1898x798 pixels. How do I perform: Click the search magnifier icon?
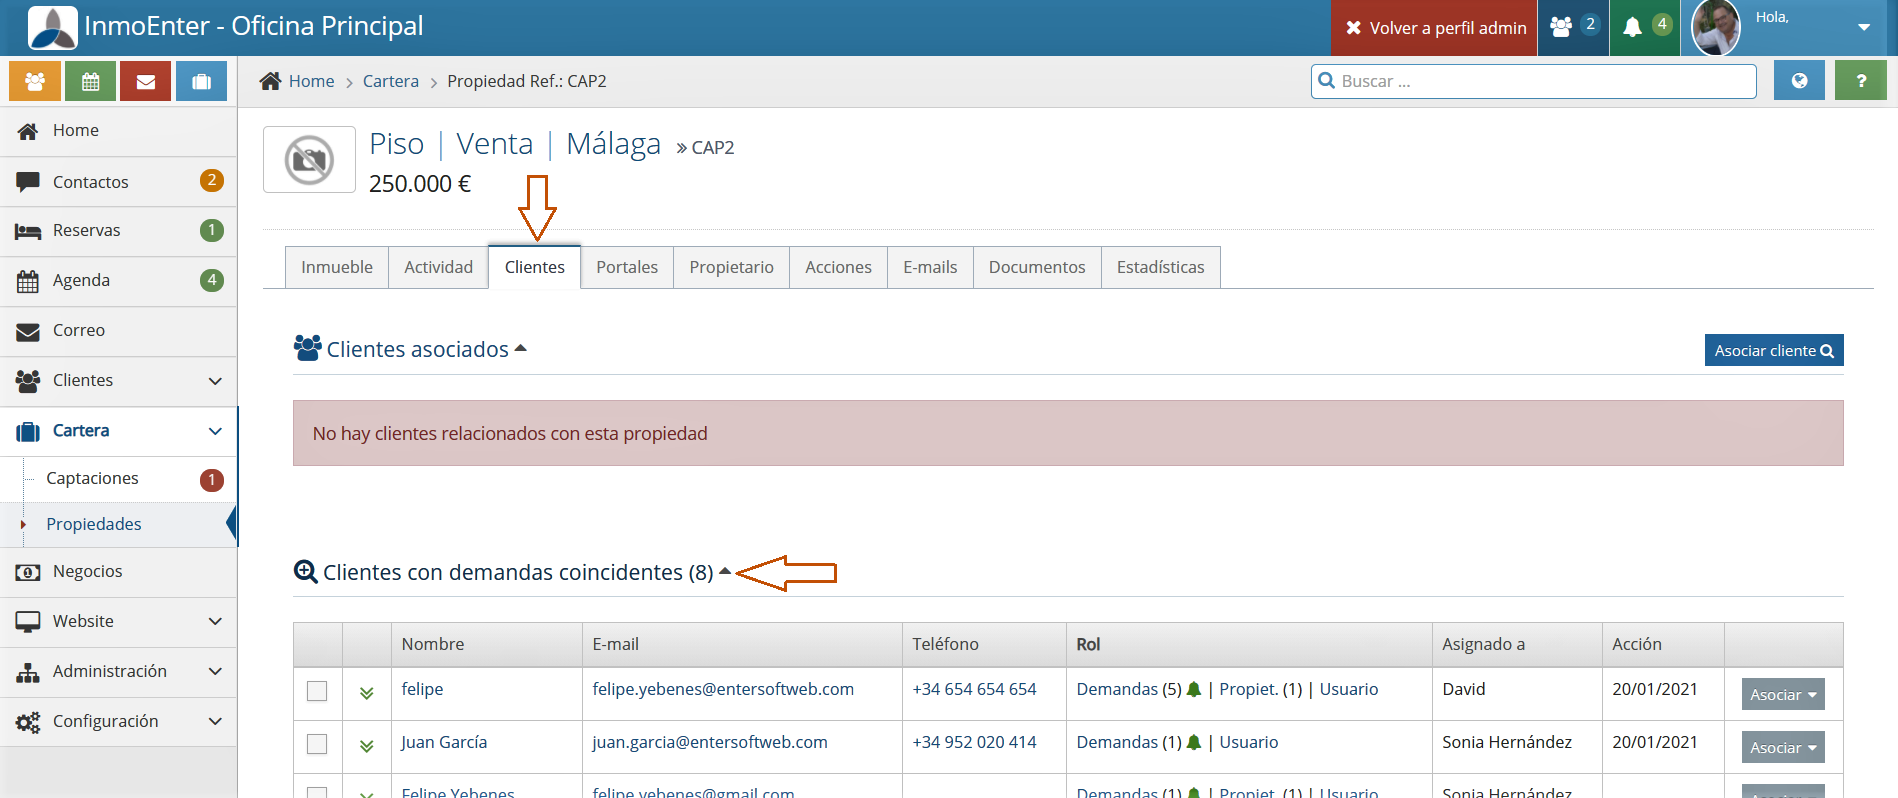point(1327,81)
